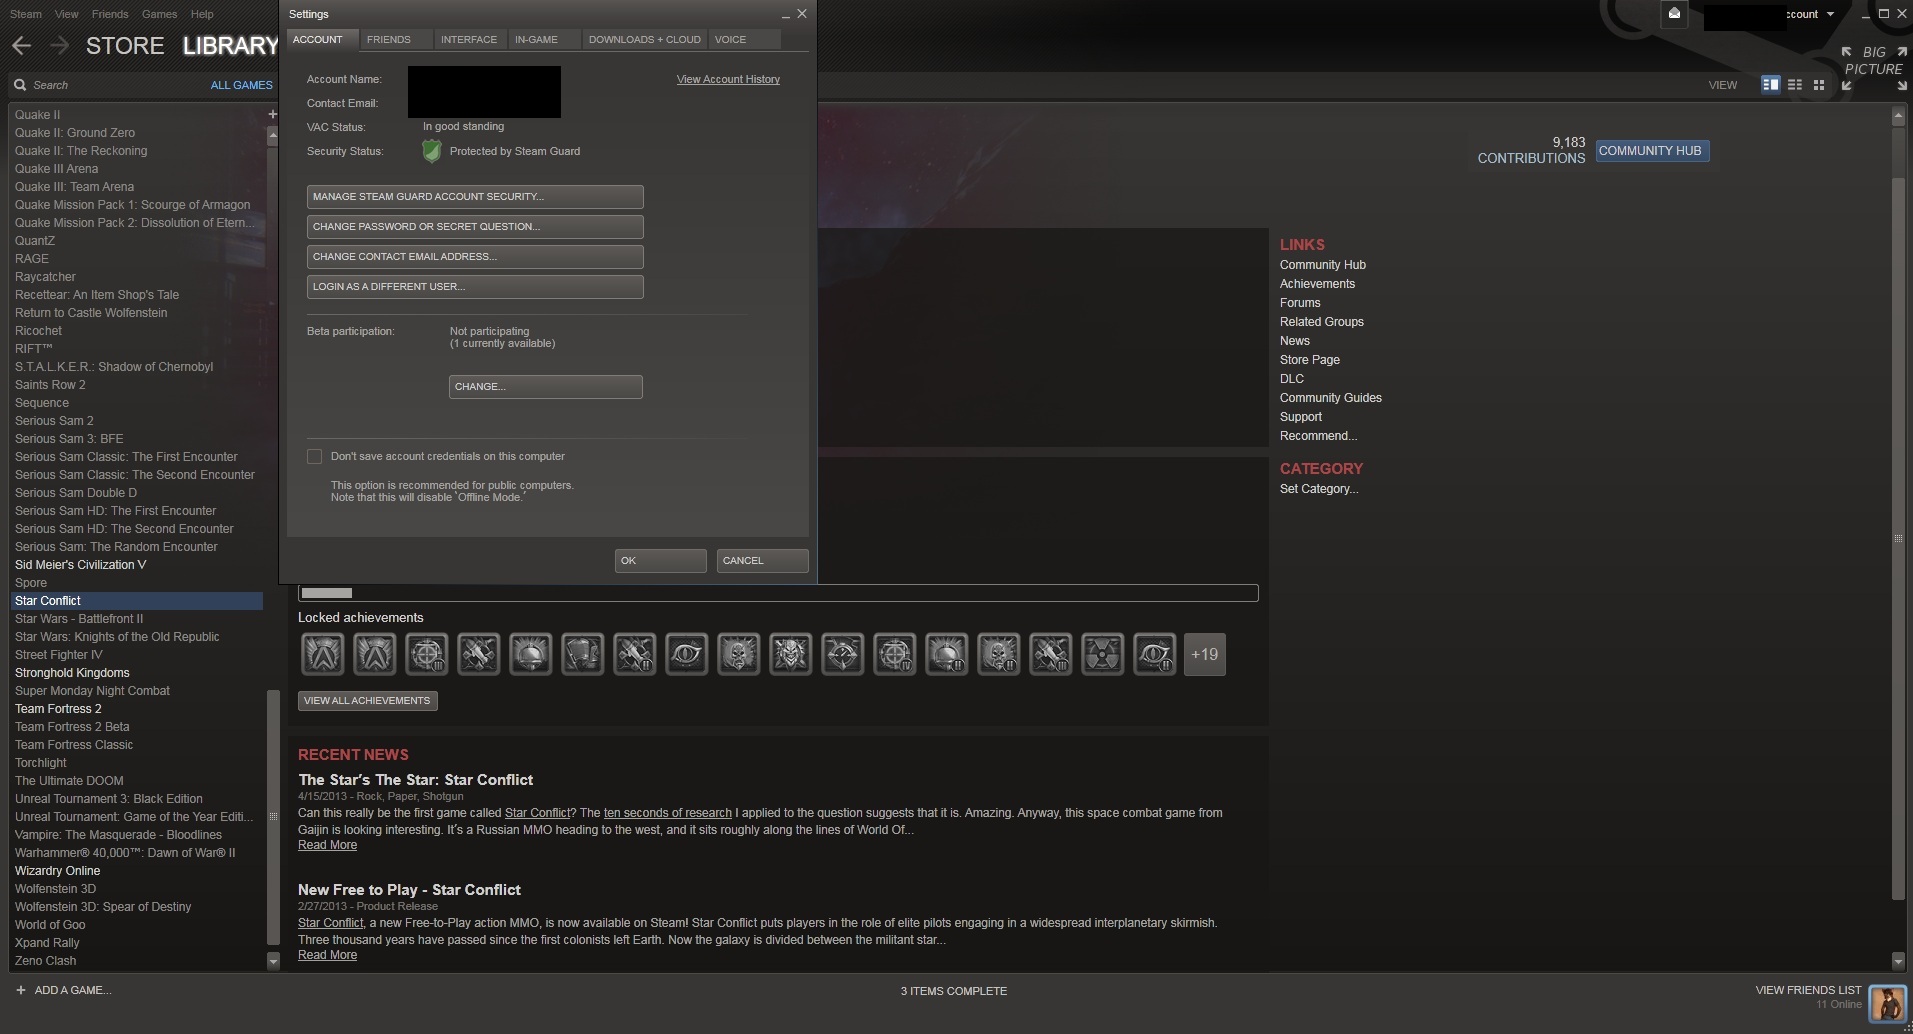Go to the STORE section
The width and height of the screenshot is (1913, 1034).
125,46
